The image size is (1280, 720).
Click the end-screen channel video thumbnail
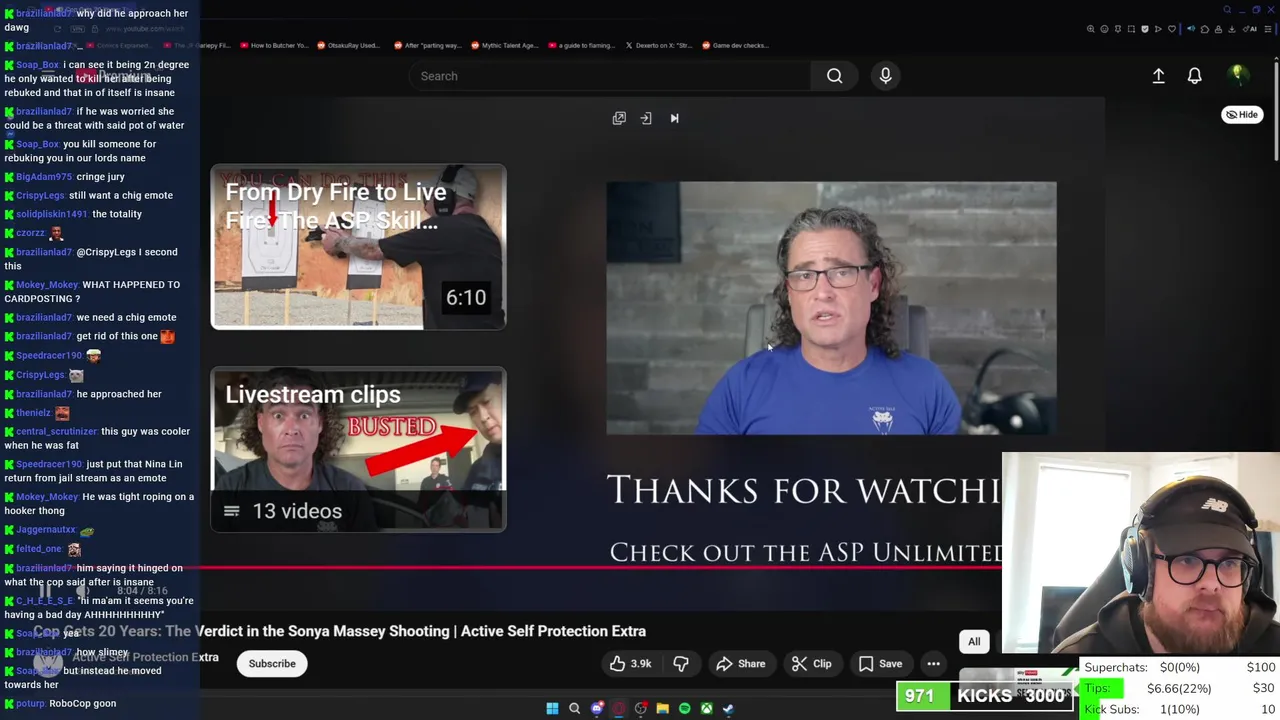(831, 308)
